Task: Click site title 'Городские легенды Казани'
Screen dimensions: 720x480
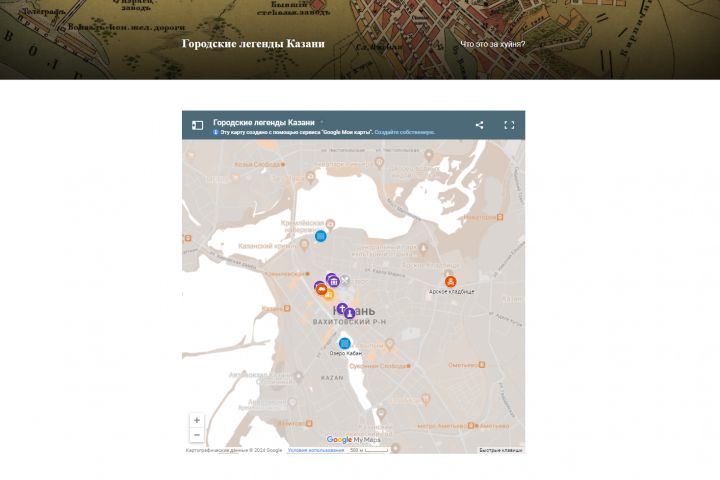Action: pyautogui.click(x=253, y=44)
